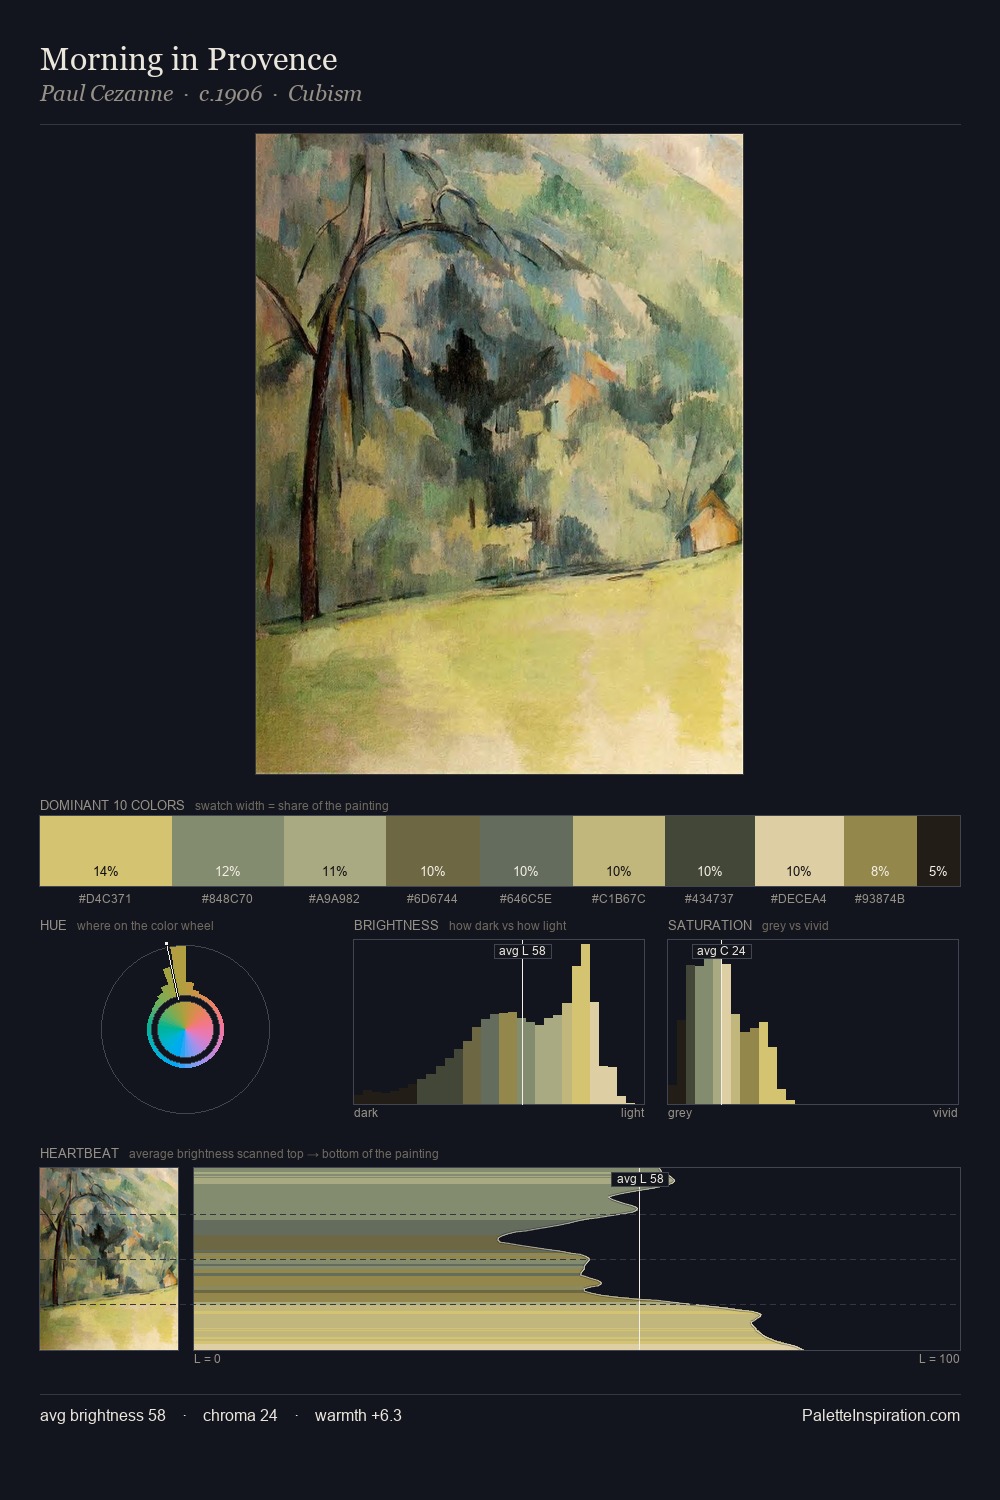This screenshot has width=1000, height=1500.
Task: Open the main Morning in Provence painting
Action: click(499, 454)
